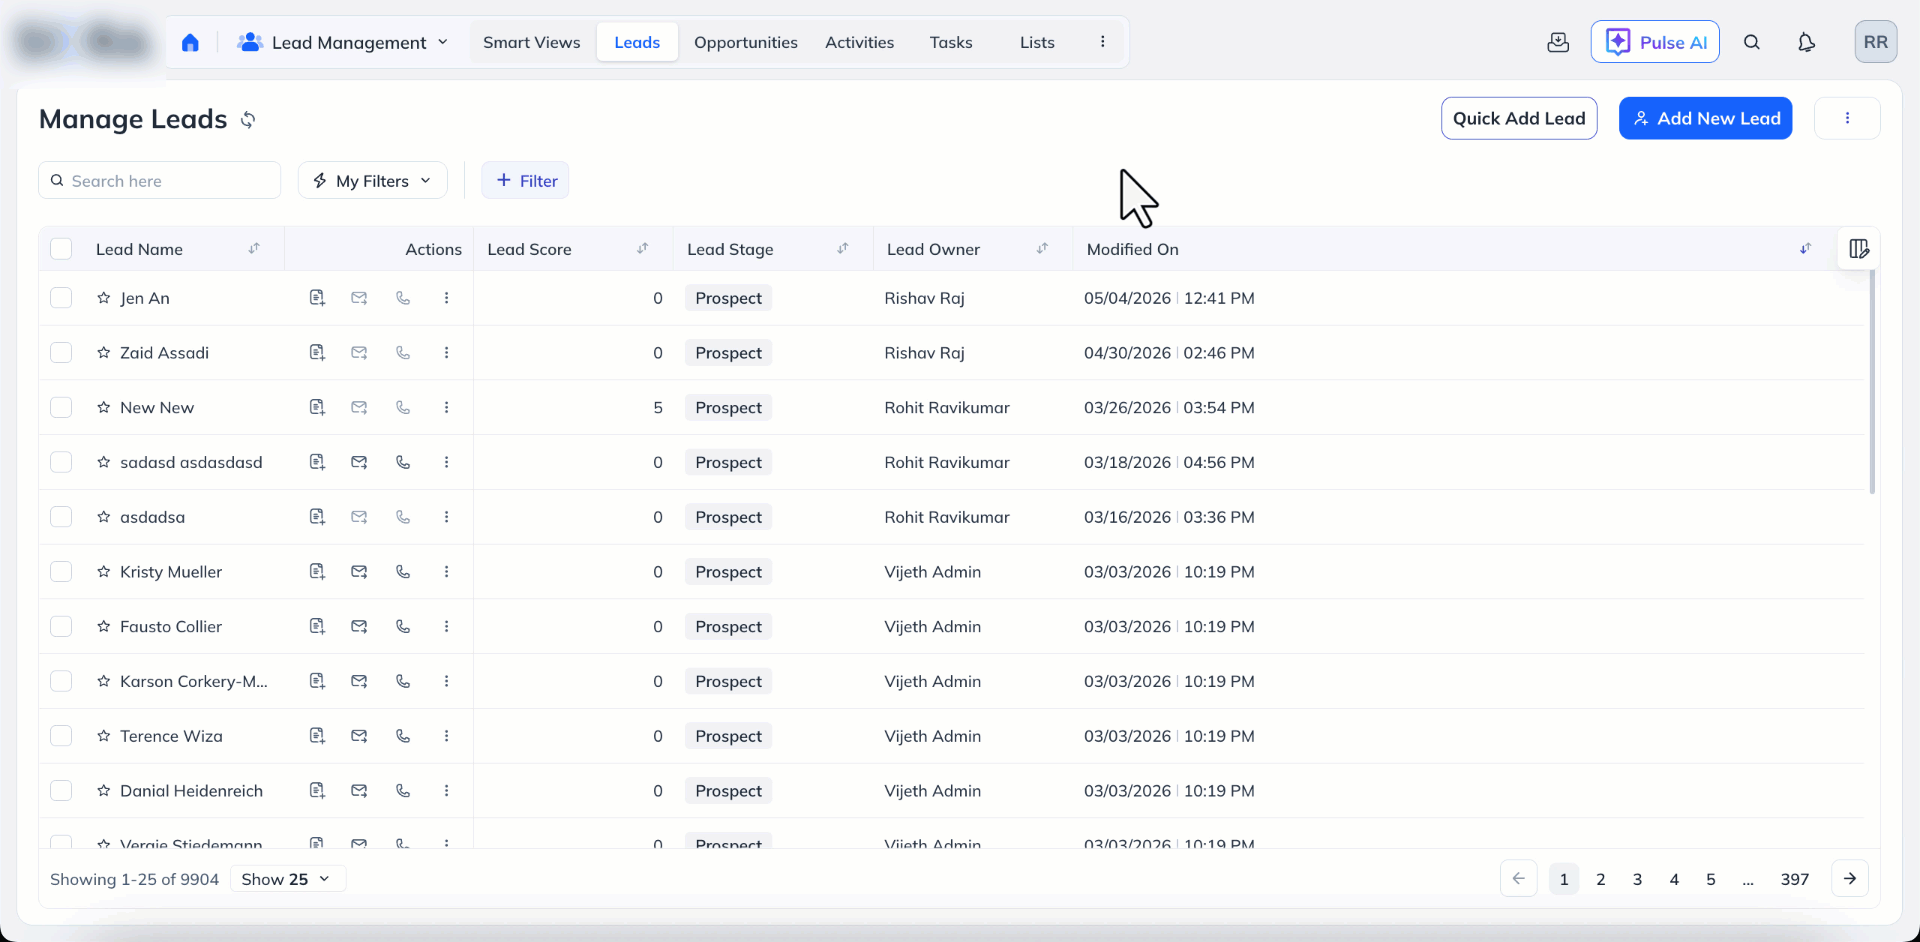Check the sadasd asdasdasd row checkbox
1920x942 pixels.
pos(61,462)
